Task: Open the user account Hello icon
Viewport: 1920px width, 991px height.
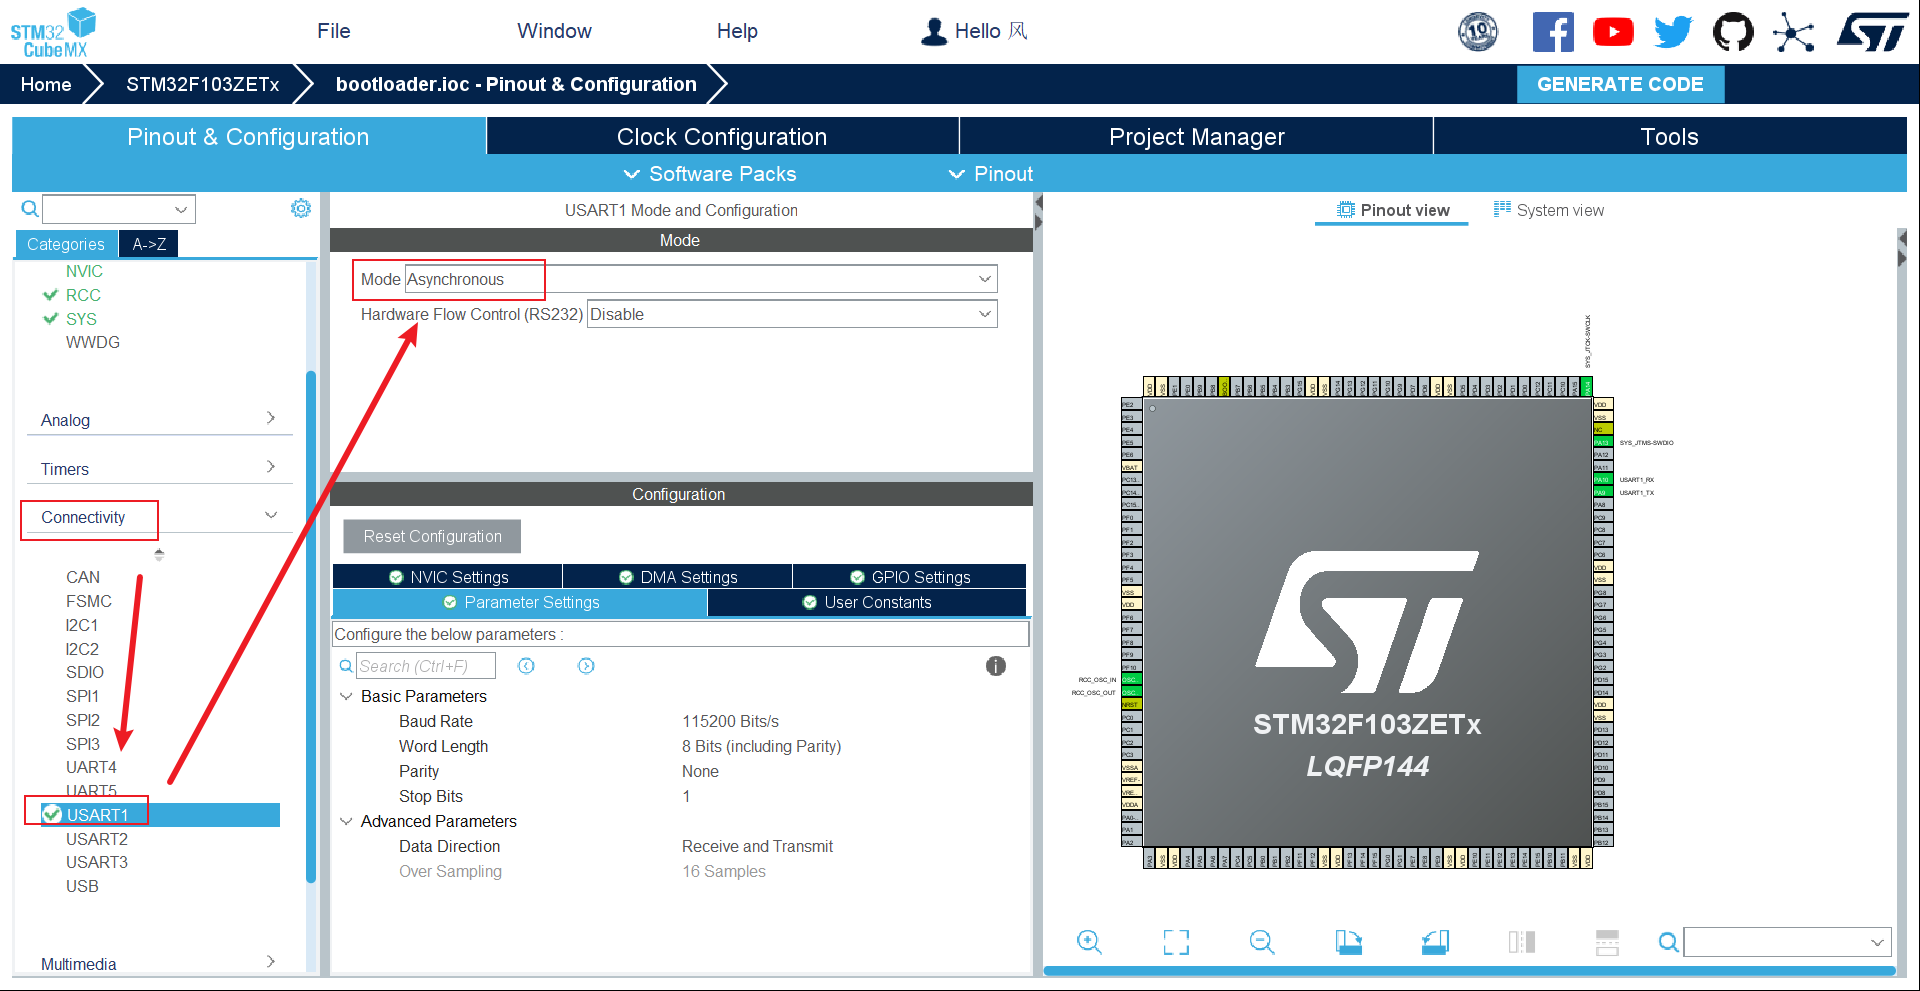Action: pos(933,31)
